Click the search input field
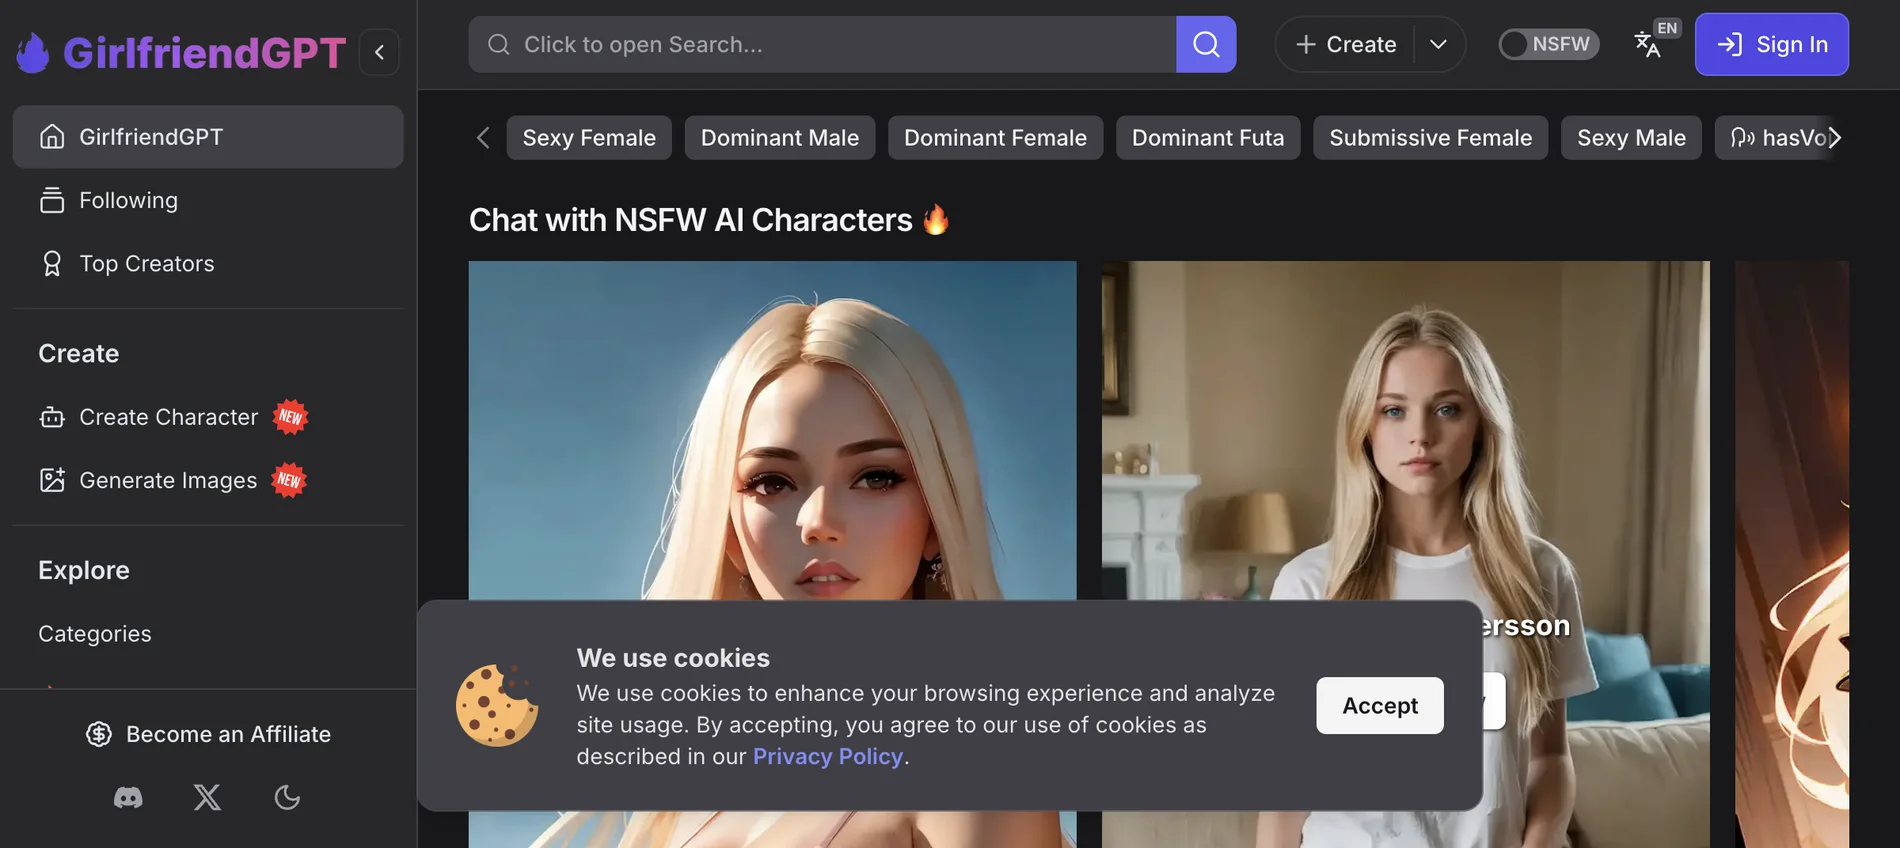 click(822, 44)
